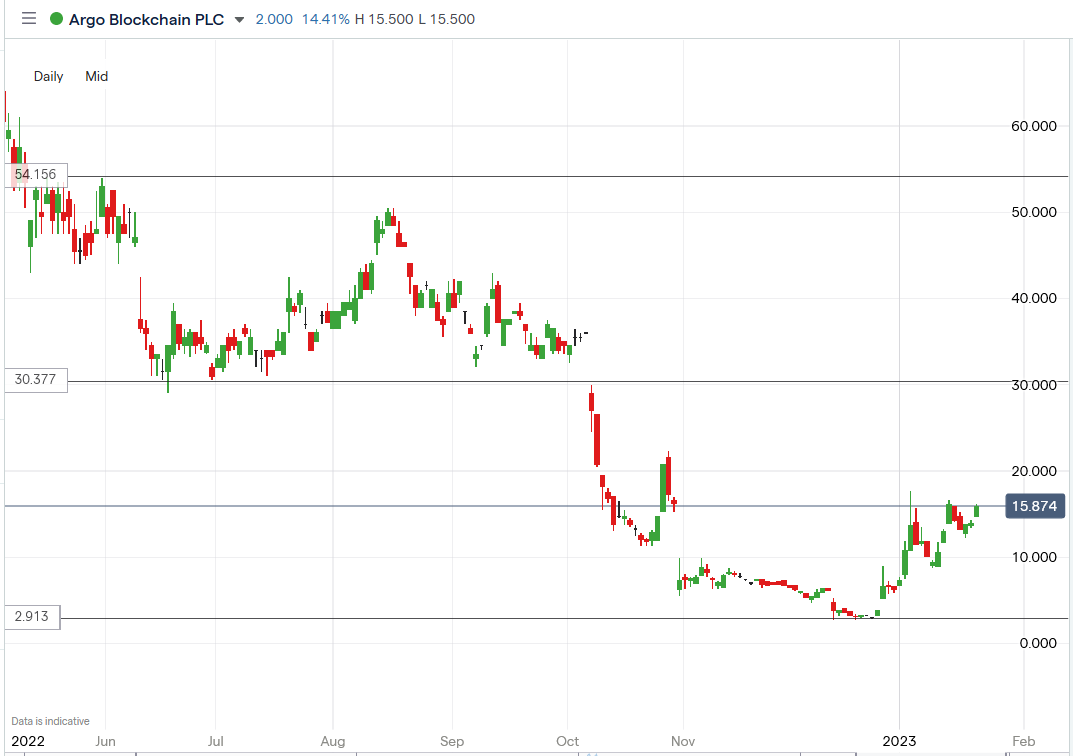Click the 60.000 price axis label
1073x756 pixels.
click(x=1033, y=126)
